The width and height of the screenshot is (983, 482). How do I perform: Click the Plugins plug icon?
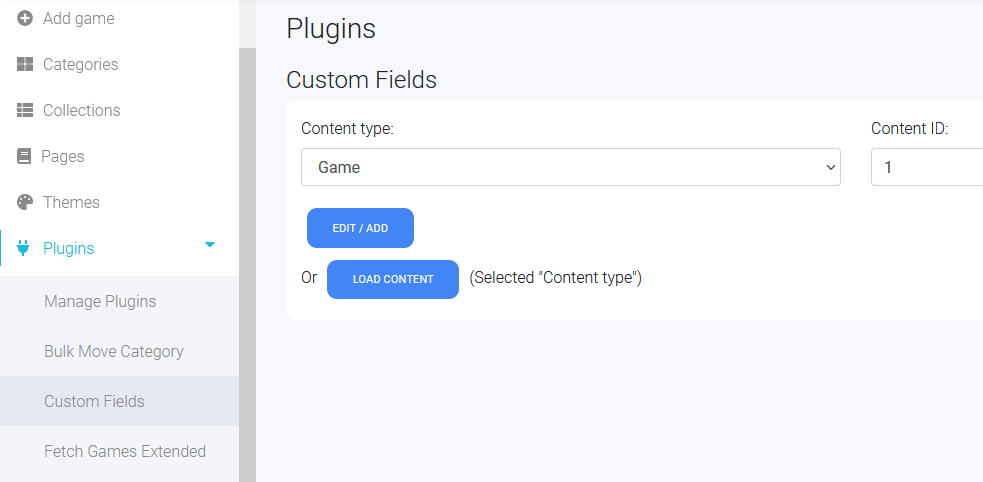tap(24, 249)
